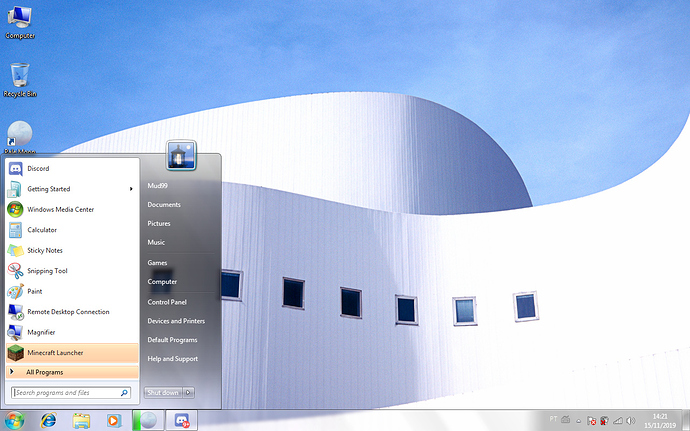
Task: Open Internet Explorer from the taskbar
Action: tap(48, 420)
